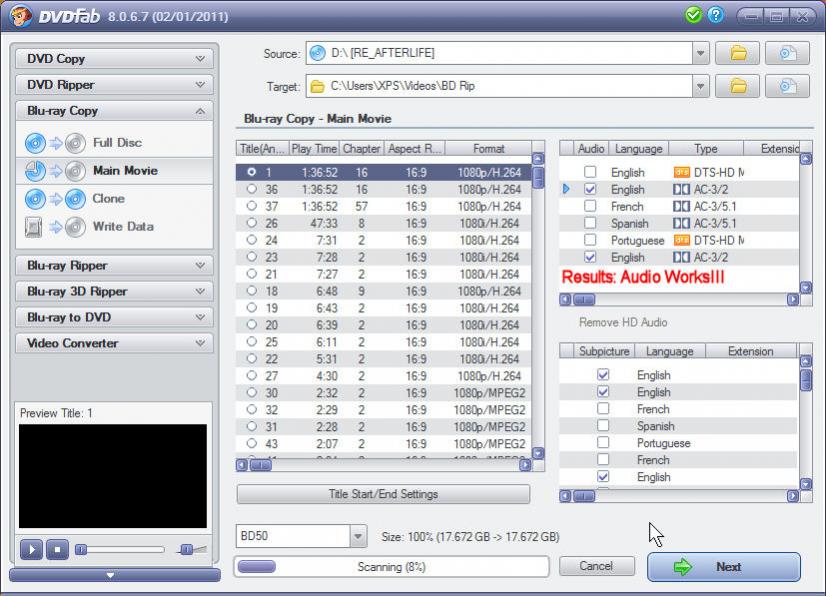Stop the preview playback
Viewport: 826px width, 596px height.
coord(58,549)
